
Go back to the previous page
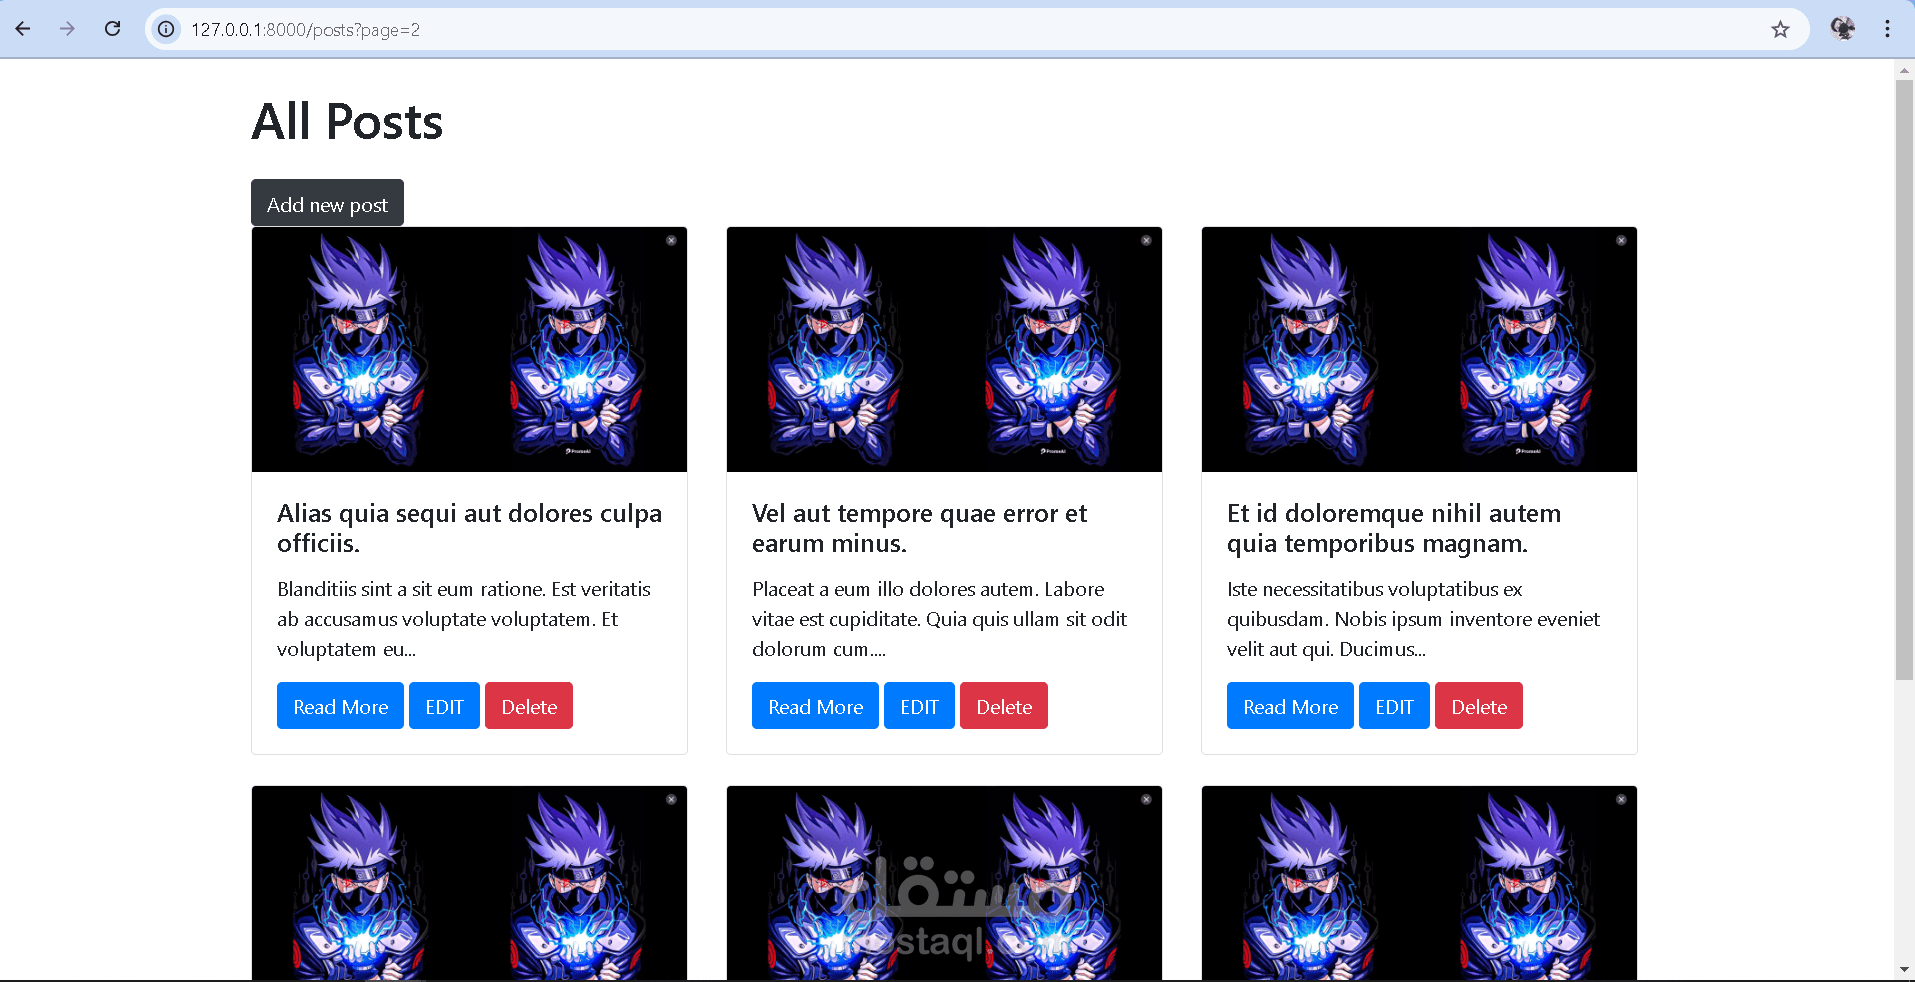pyautogui.click(x=23, y=29)
